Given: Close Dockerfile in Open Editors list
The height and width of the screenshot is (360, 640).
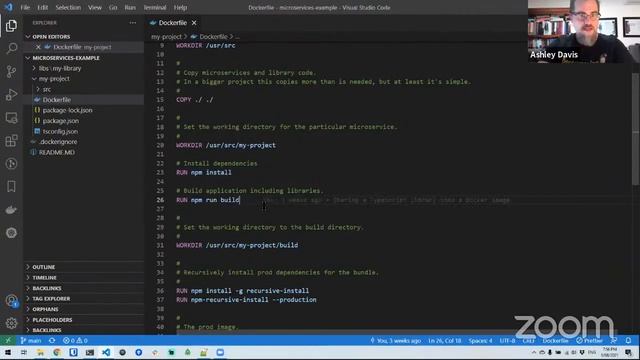Looking at the screenshot, I should [x=38, y=47].
